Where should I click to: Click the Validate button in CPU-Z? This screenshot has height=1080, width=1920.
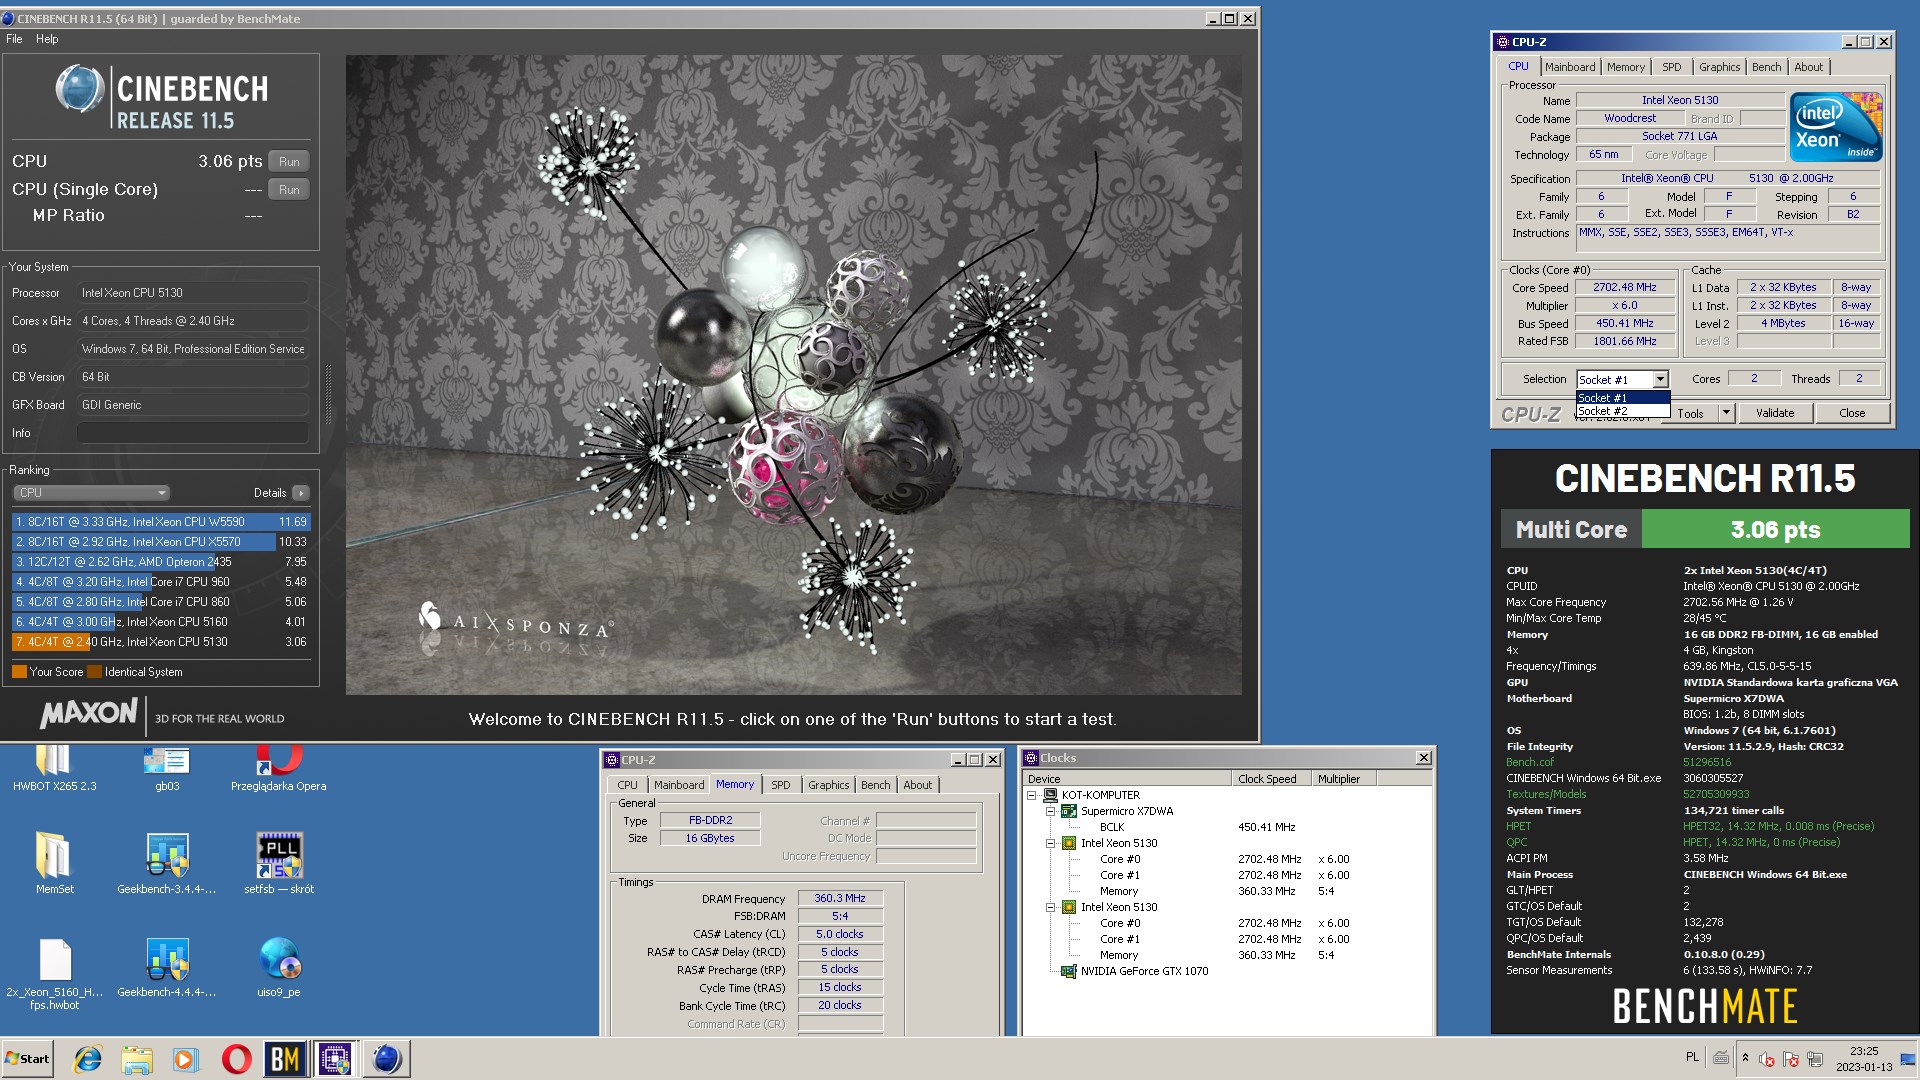(1775, 413)
